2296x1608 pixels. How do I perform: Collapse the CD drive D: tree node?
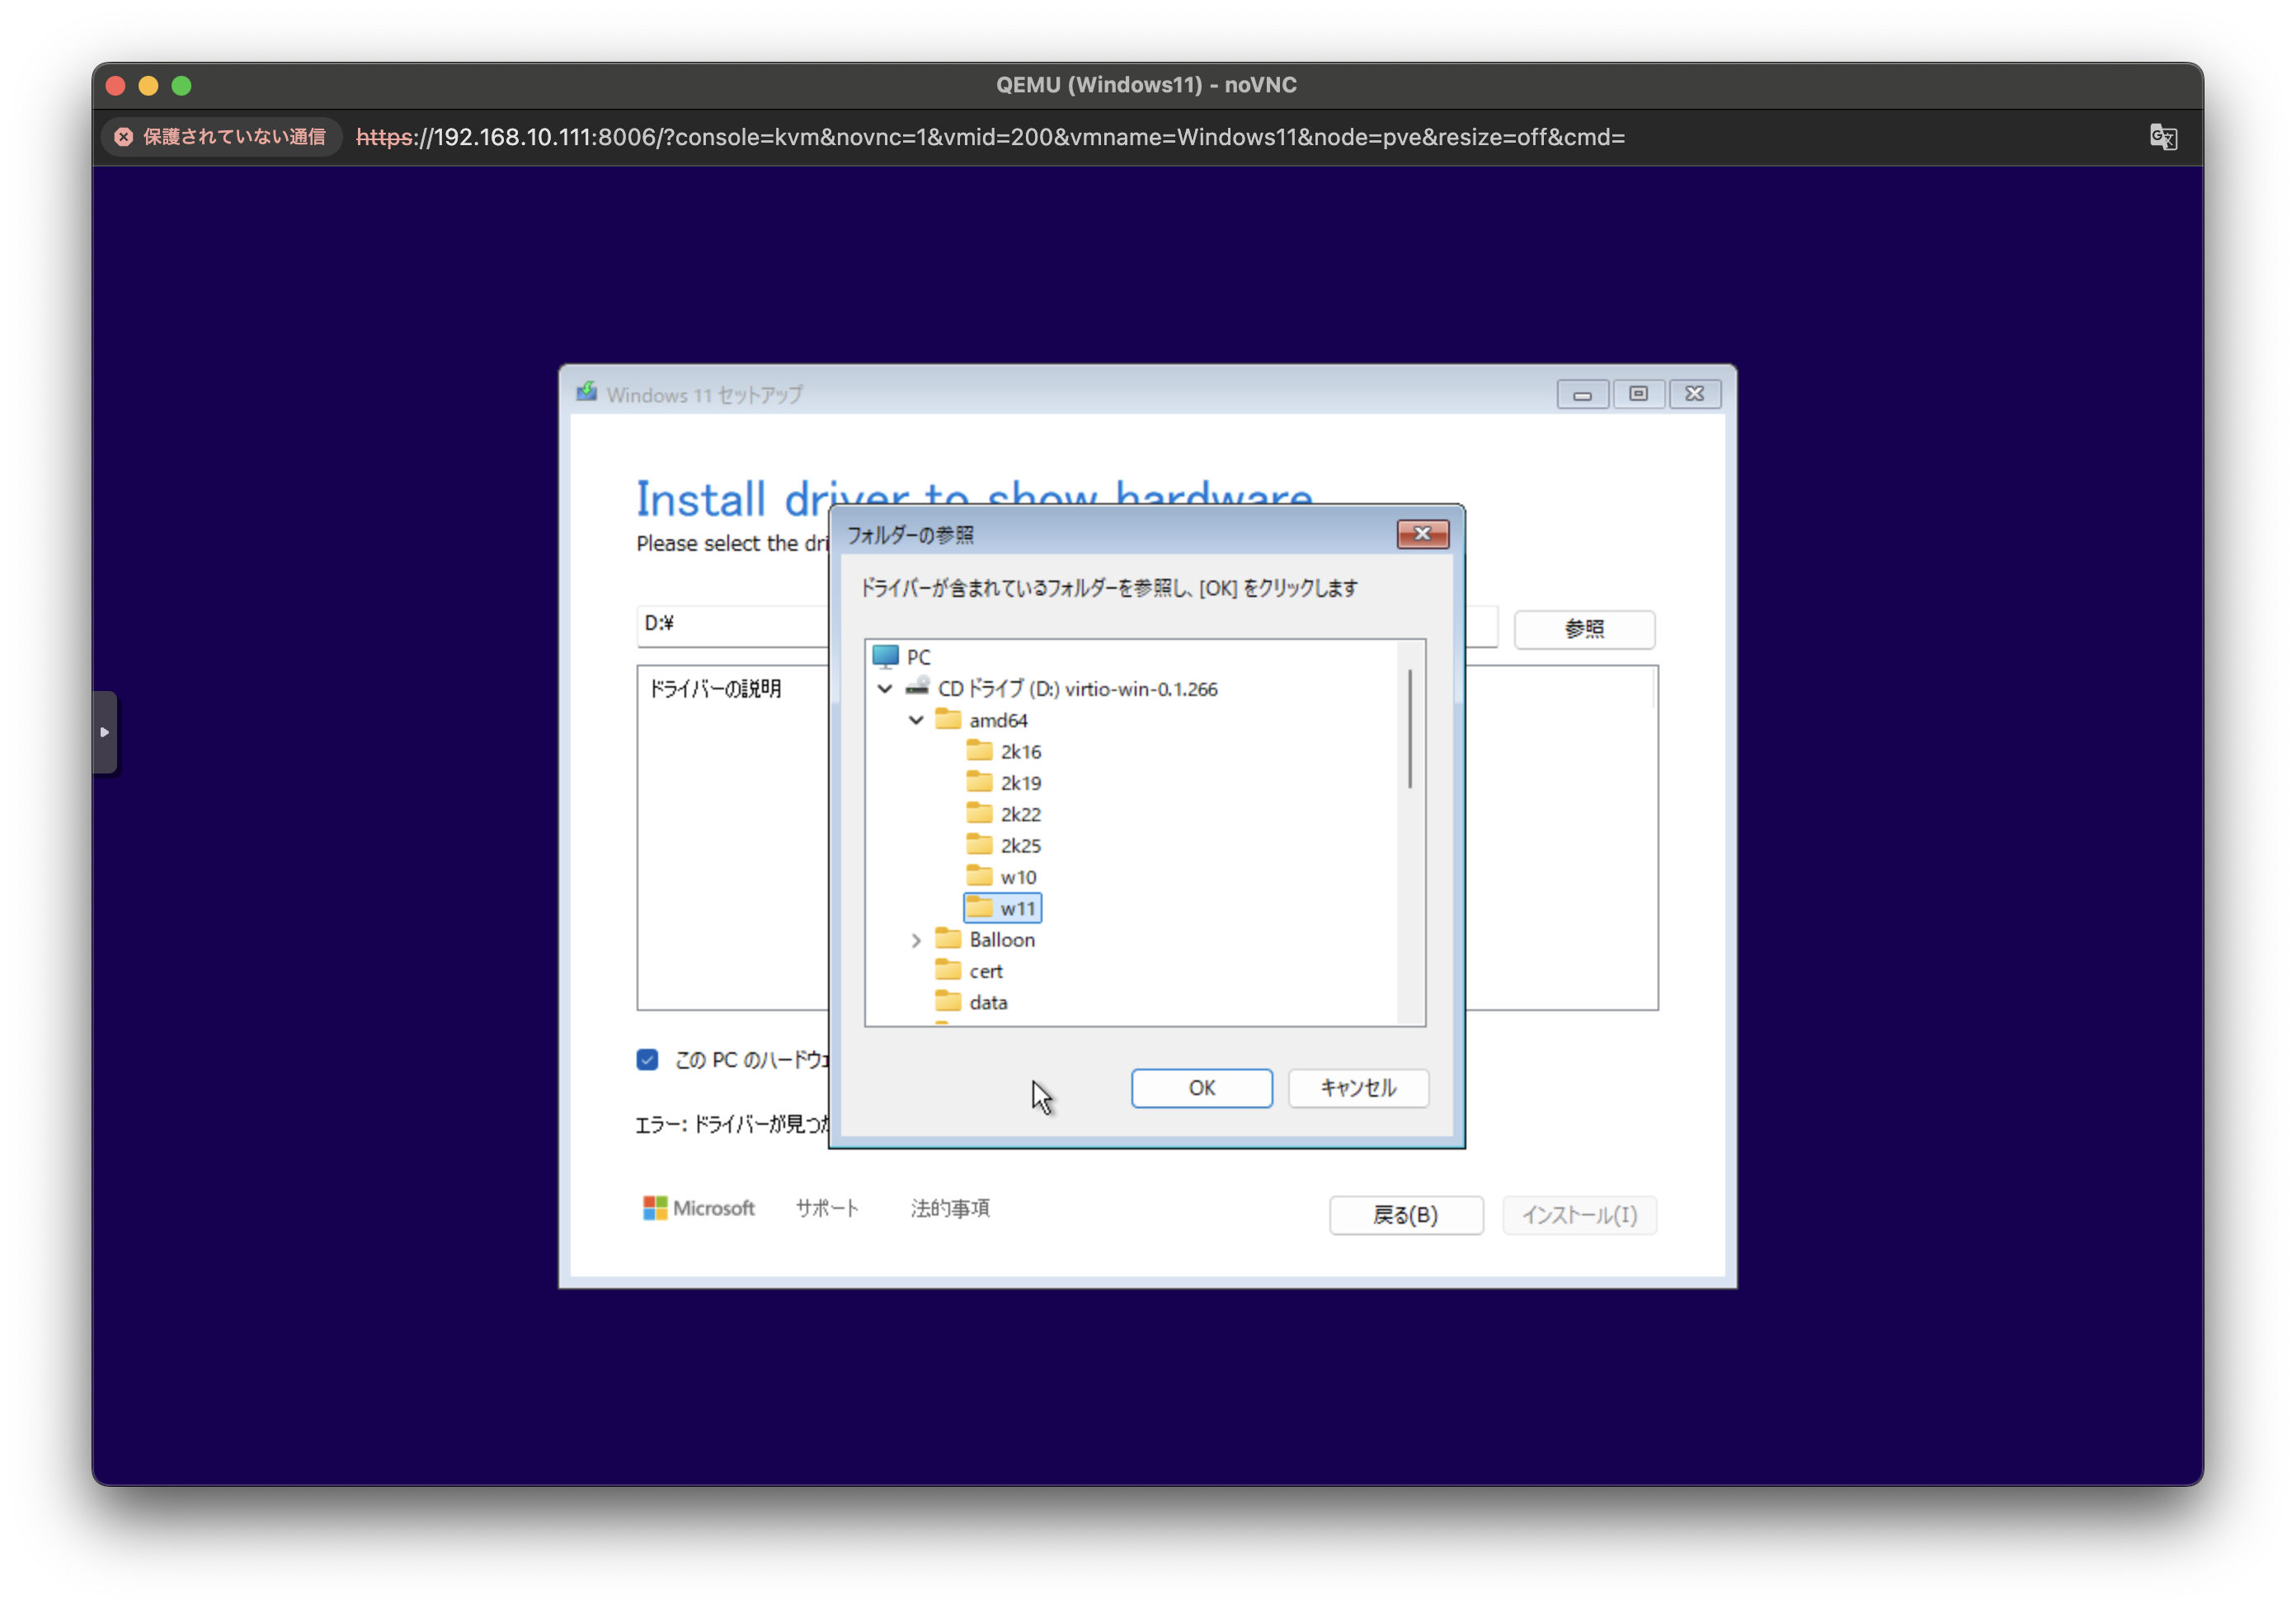(885, 689)
